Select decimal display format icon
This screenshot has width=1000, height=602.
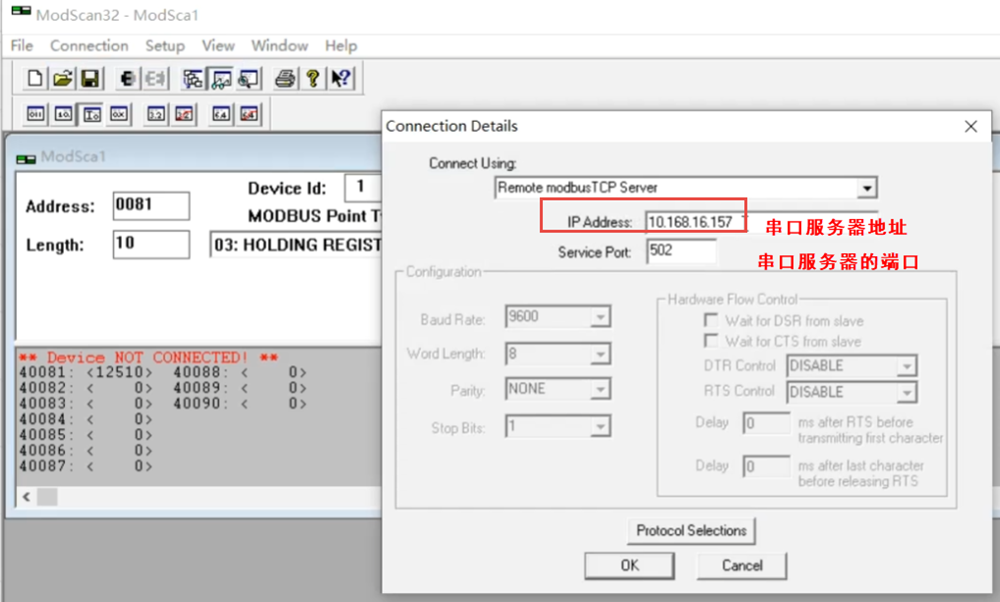click(x=63, y=114)
